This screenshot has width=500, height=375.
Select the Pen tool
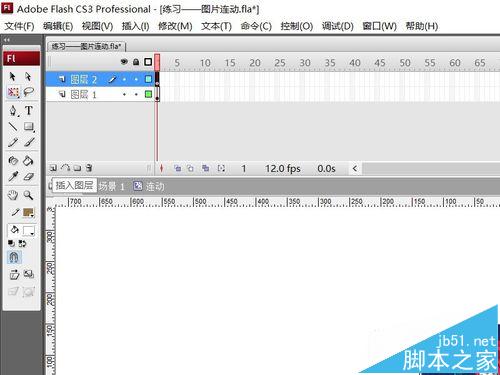(13, 111)
